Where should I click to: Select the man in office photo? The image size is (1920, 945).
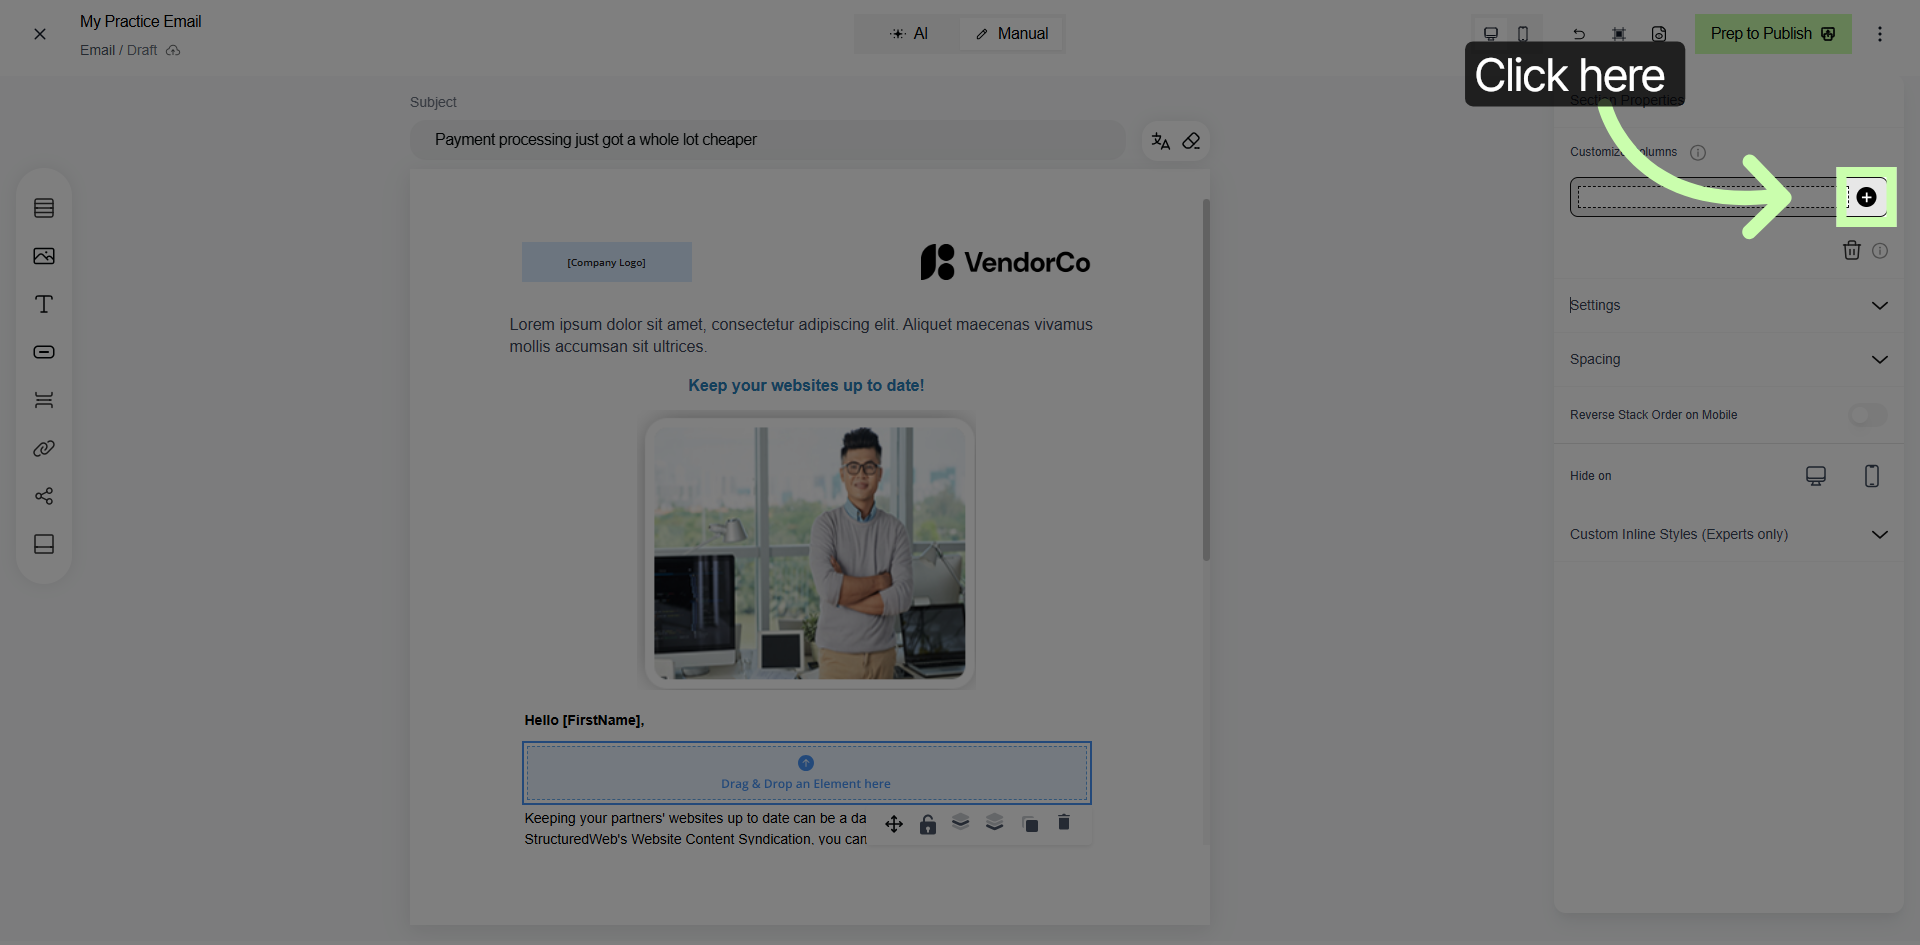click(x=808, y=551)
